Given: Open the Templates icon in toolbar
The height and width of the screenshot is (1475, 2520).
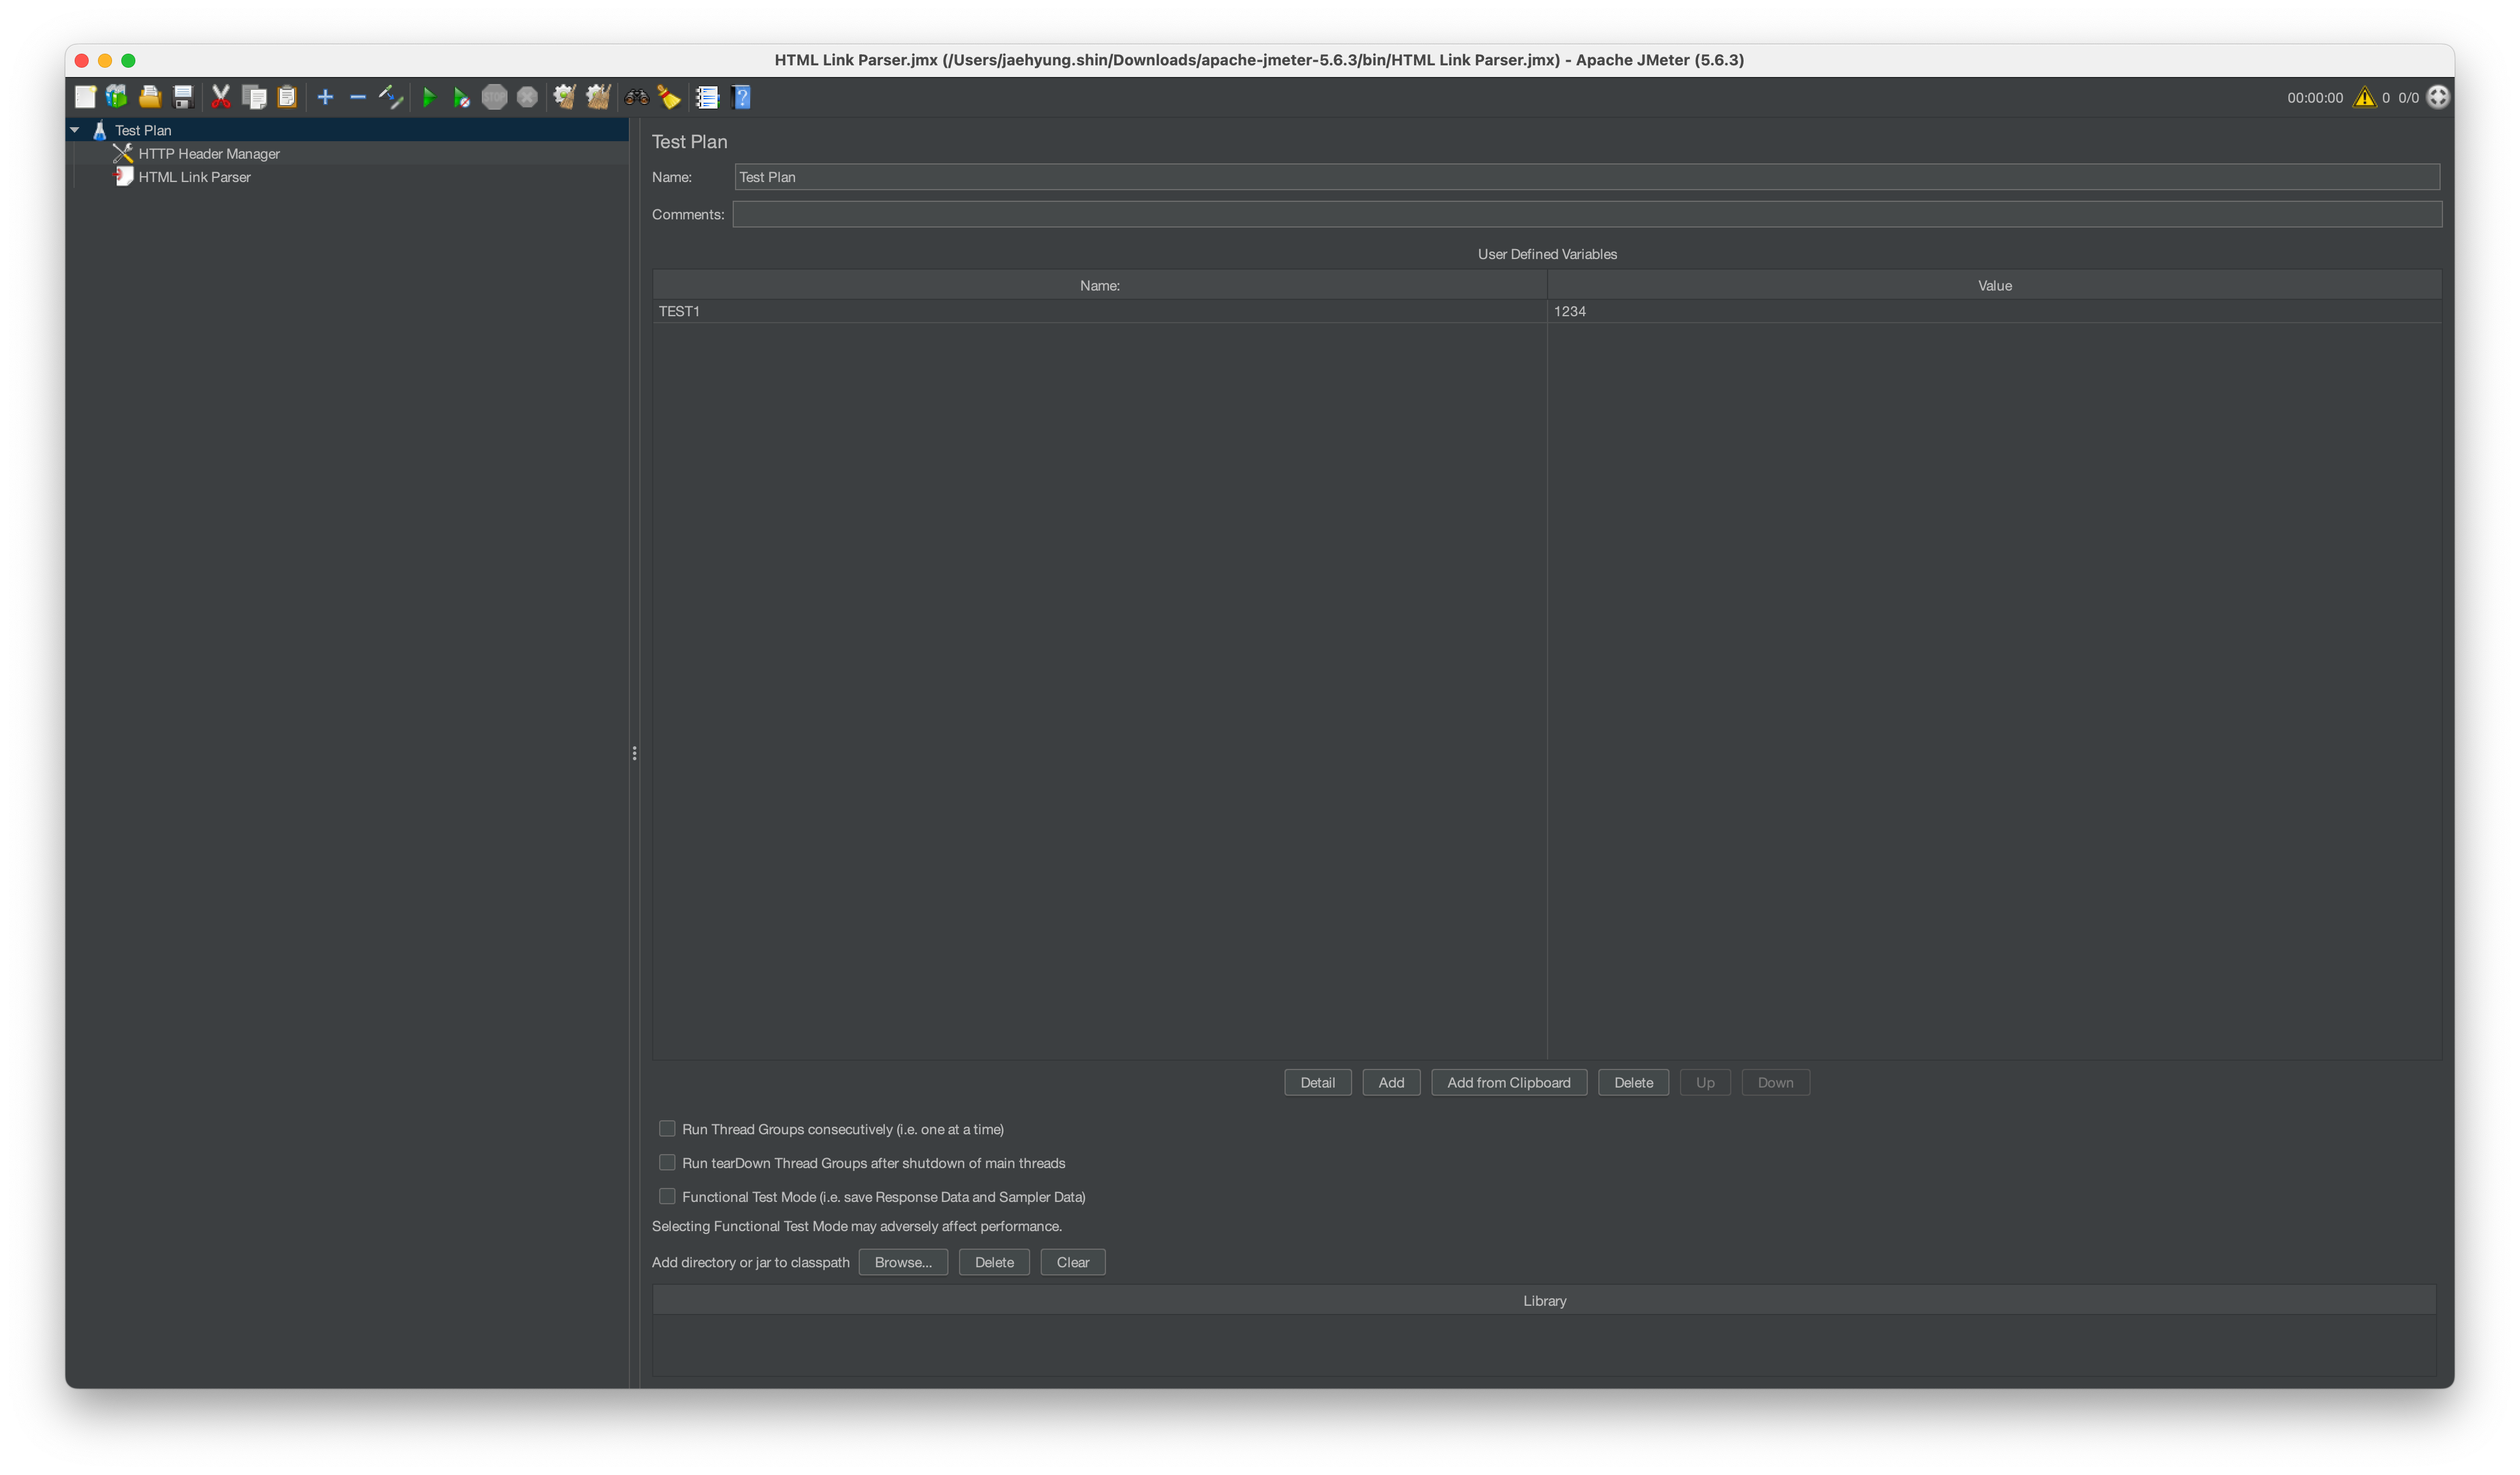Looking at the screenshot, I should (117, 97).
